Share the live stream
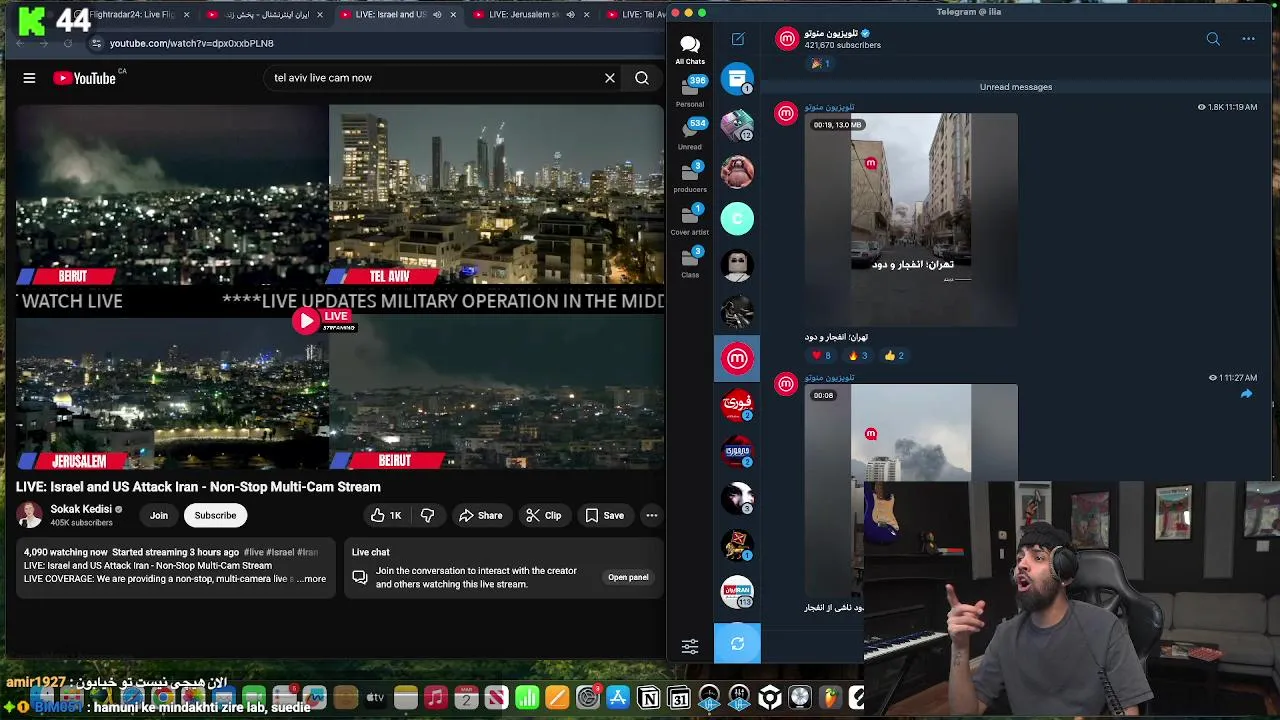 (480, 516)
